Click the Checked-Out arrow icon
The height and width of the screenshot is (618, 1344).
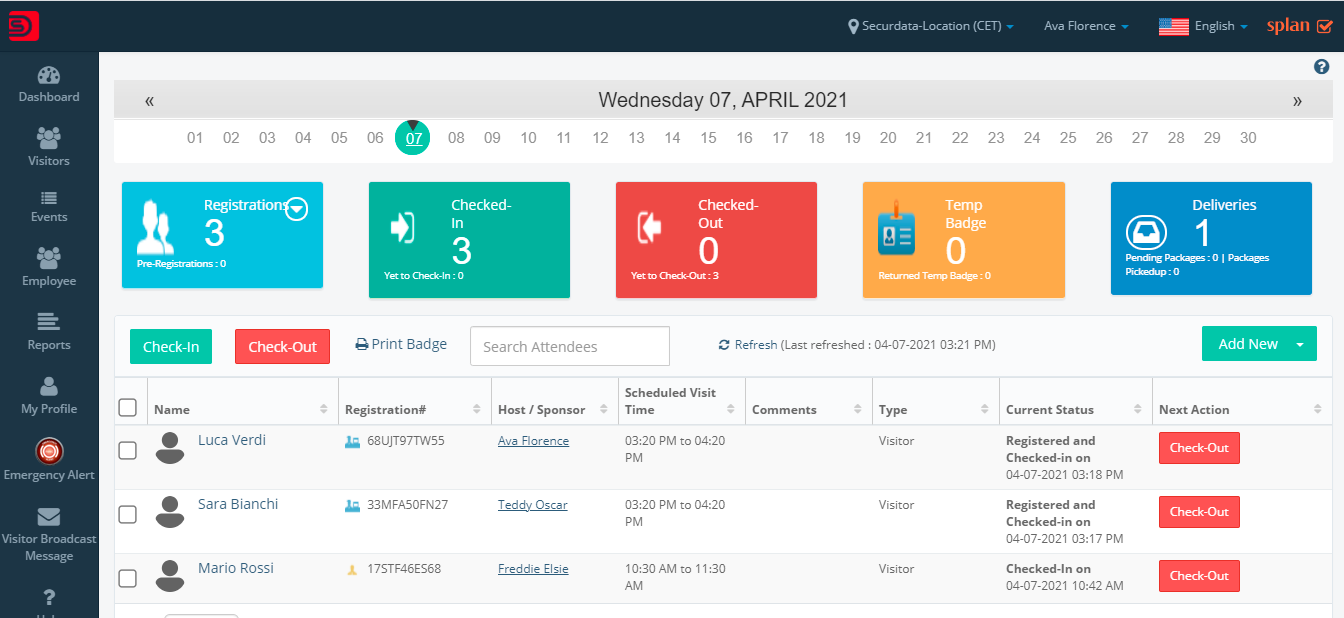point(649,228)
